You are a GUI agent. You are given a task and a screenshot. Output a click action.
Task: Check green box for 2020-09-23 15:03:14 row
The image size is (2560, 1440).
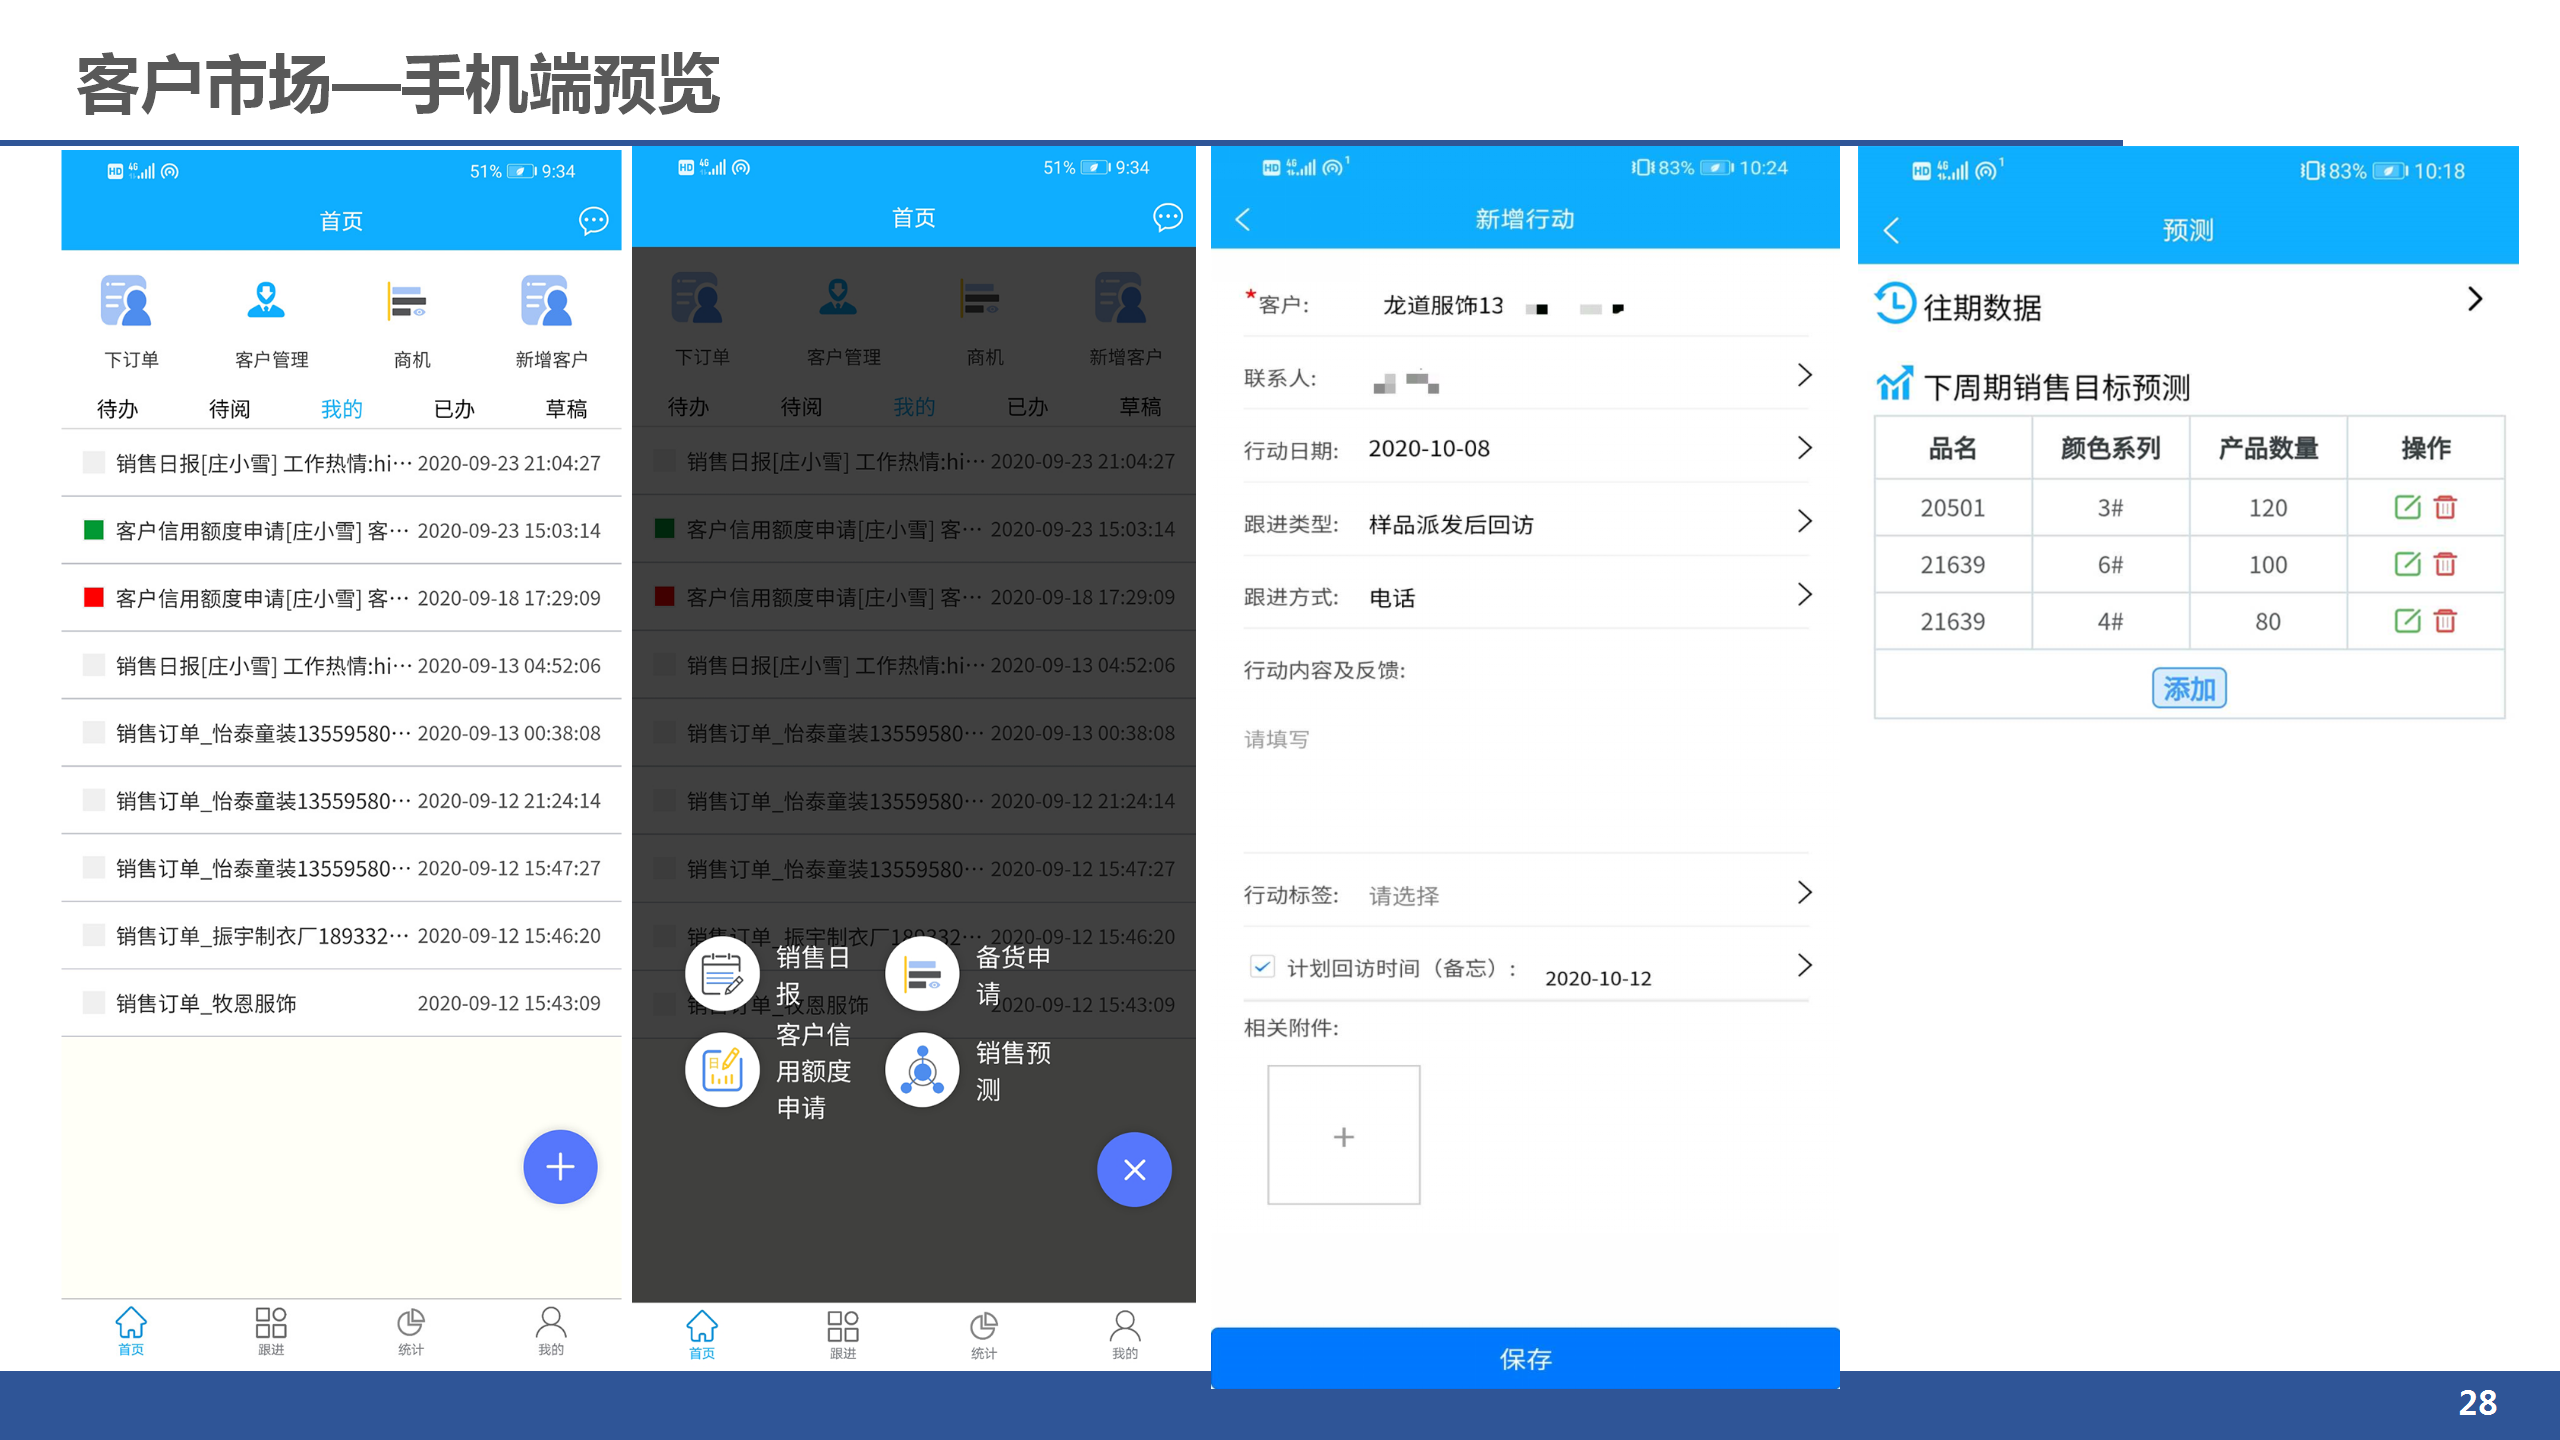[93, 530]
